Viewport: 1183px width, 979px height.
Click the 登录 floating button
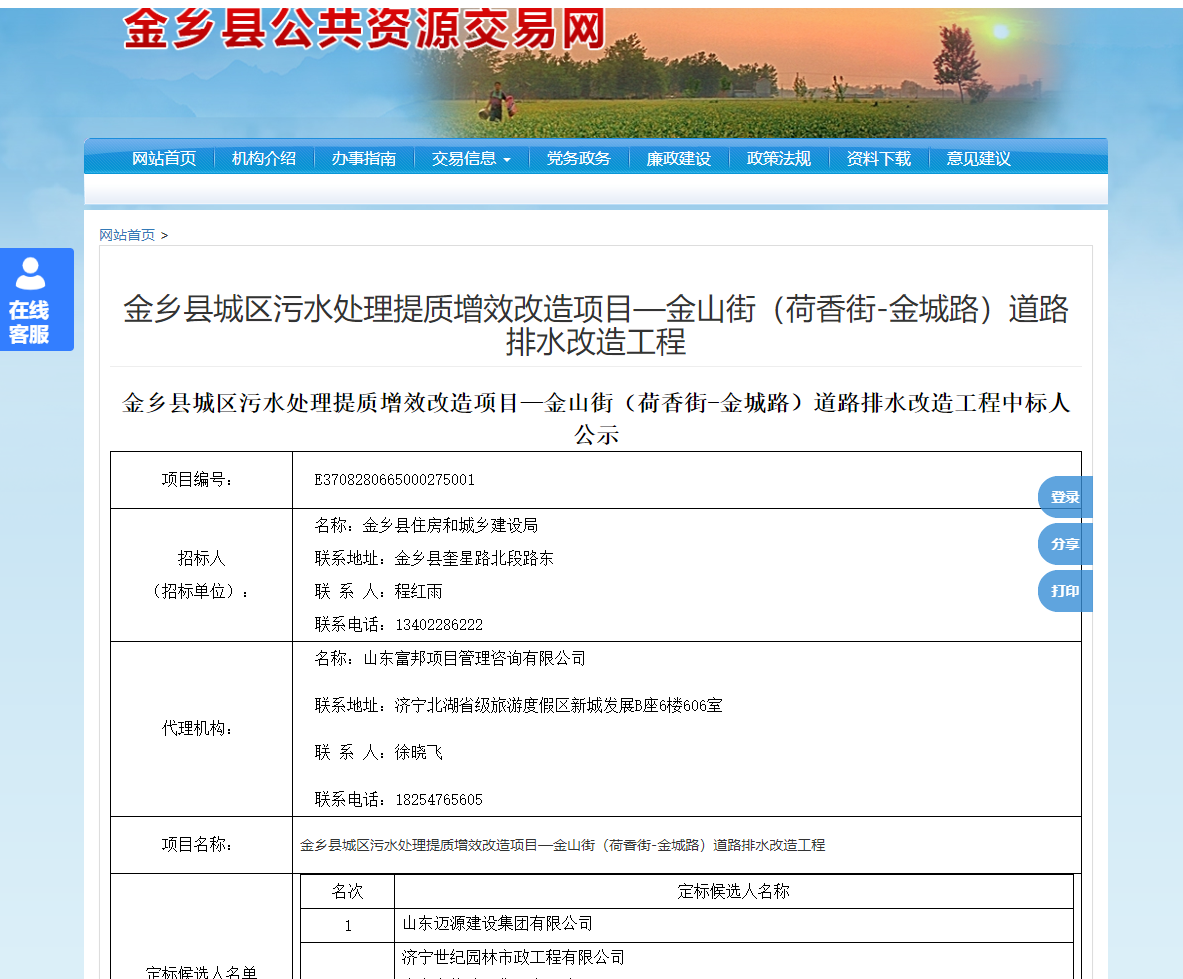click(x=1065, y=497)
